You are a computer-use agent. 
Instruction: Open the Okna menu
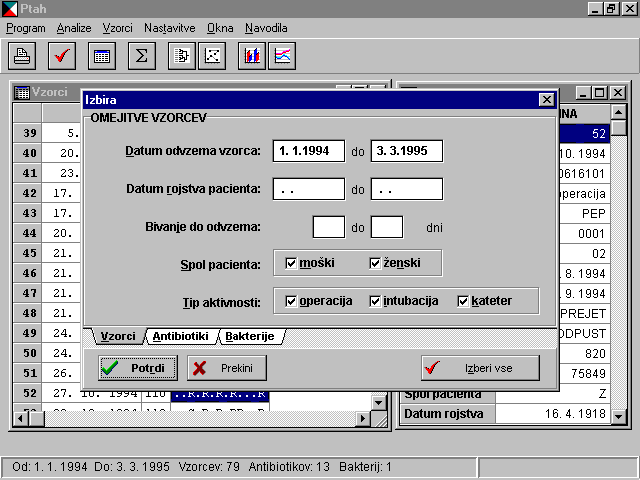click(220, 28)
